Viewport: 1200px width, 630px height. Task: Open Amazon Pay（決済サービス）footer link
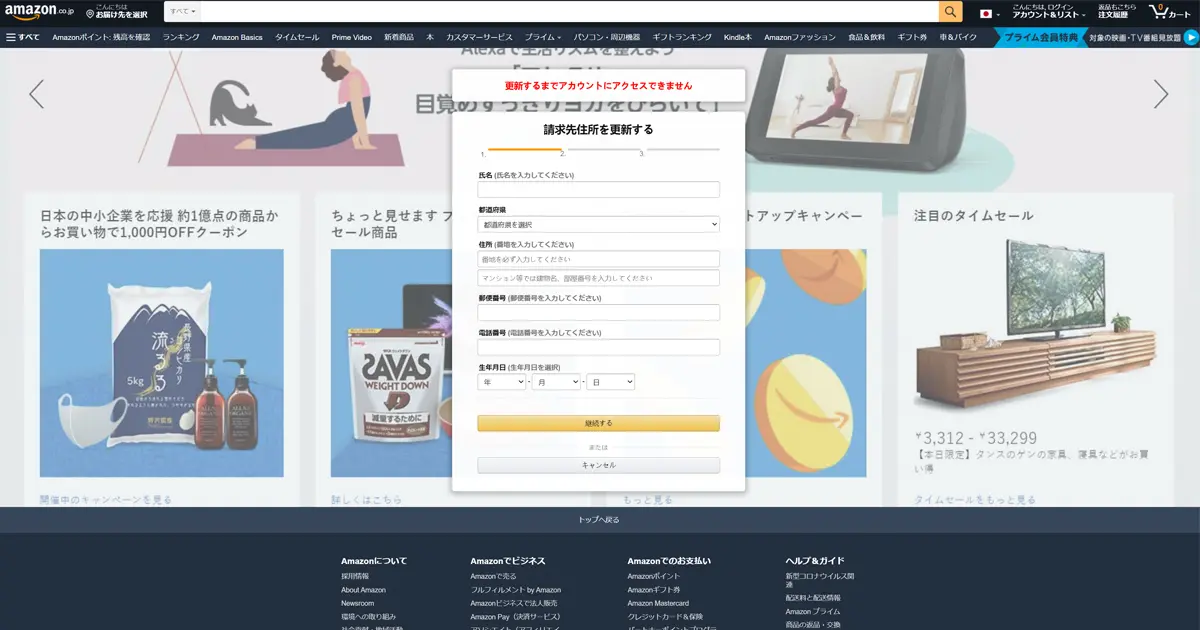coord(516,617)
